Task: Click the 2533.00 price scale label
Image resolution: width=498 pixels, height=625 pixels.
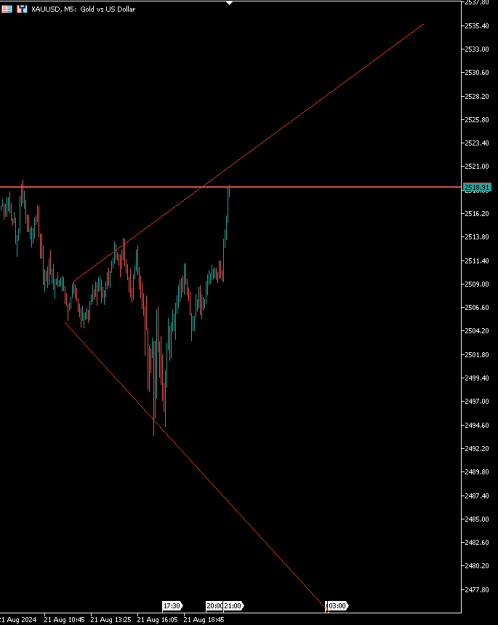Action: (x=477, y=49)
